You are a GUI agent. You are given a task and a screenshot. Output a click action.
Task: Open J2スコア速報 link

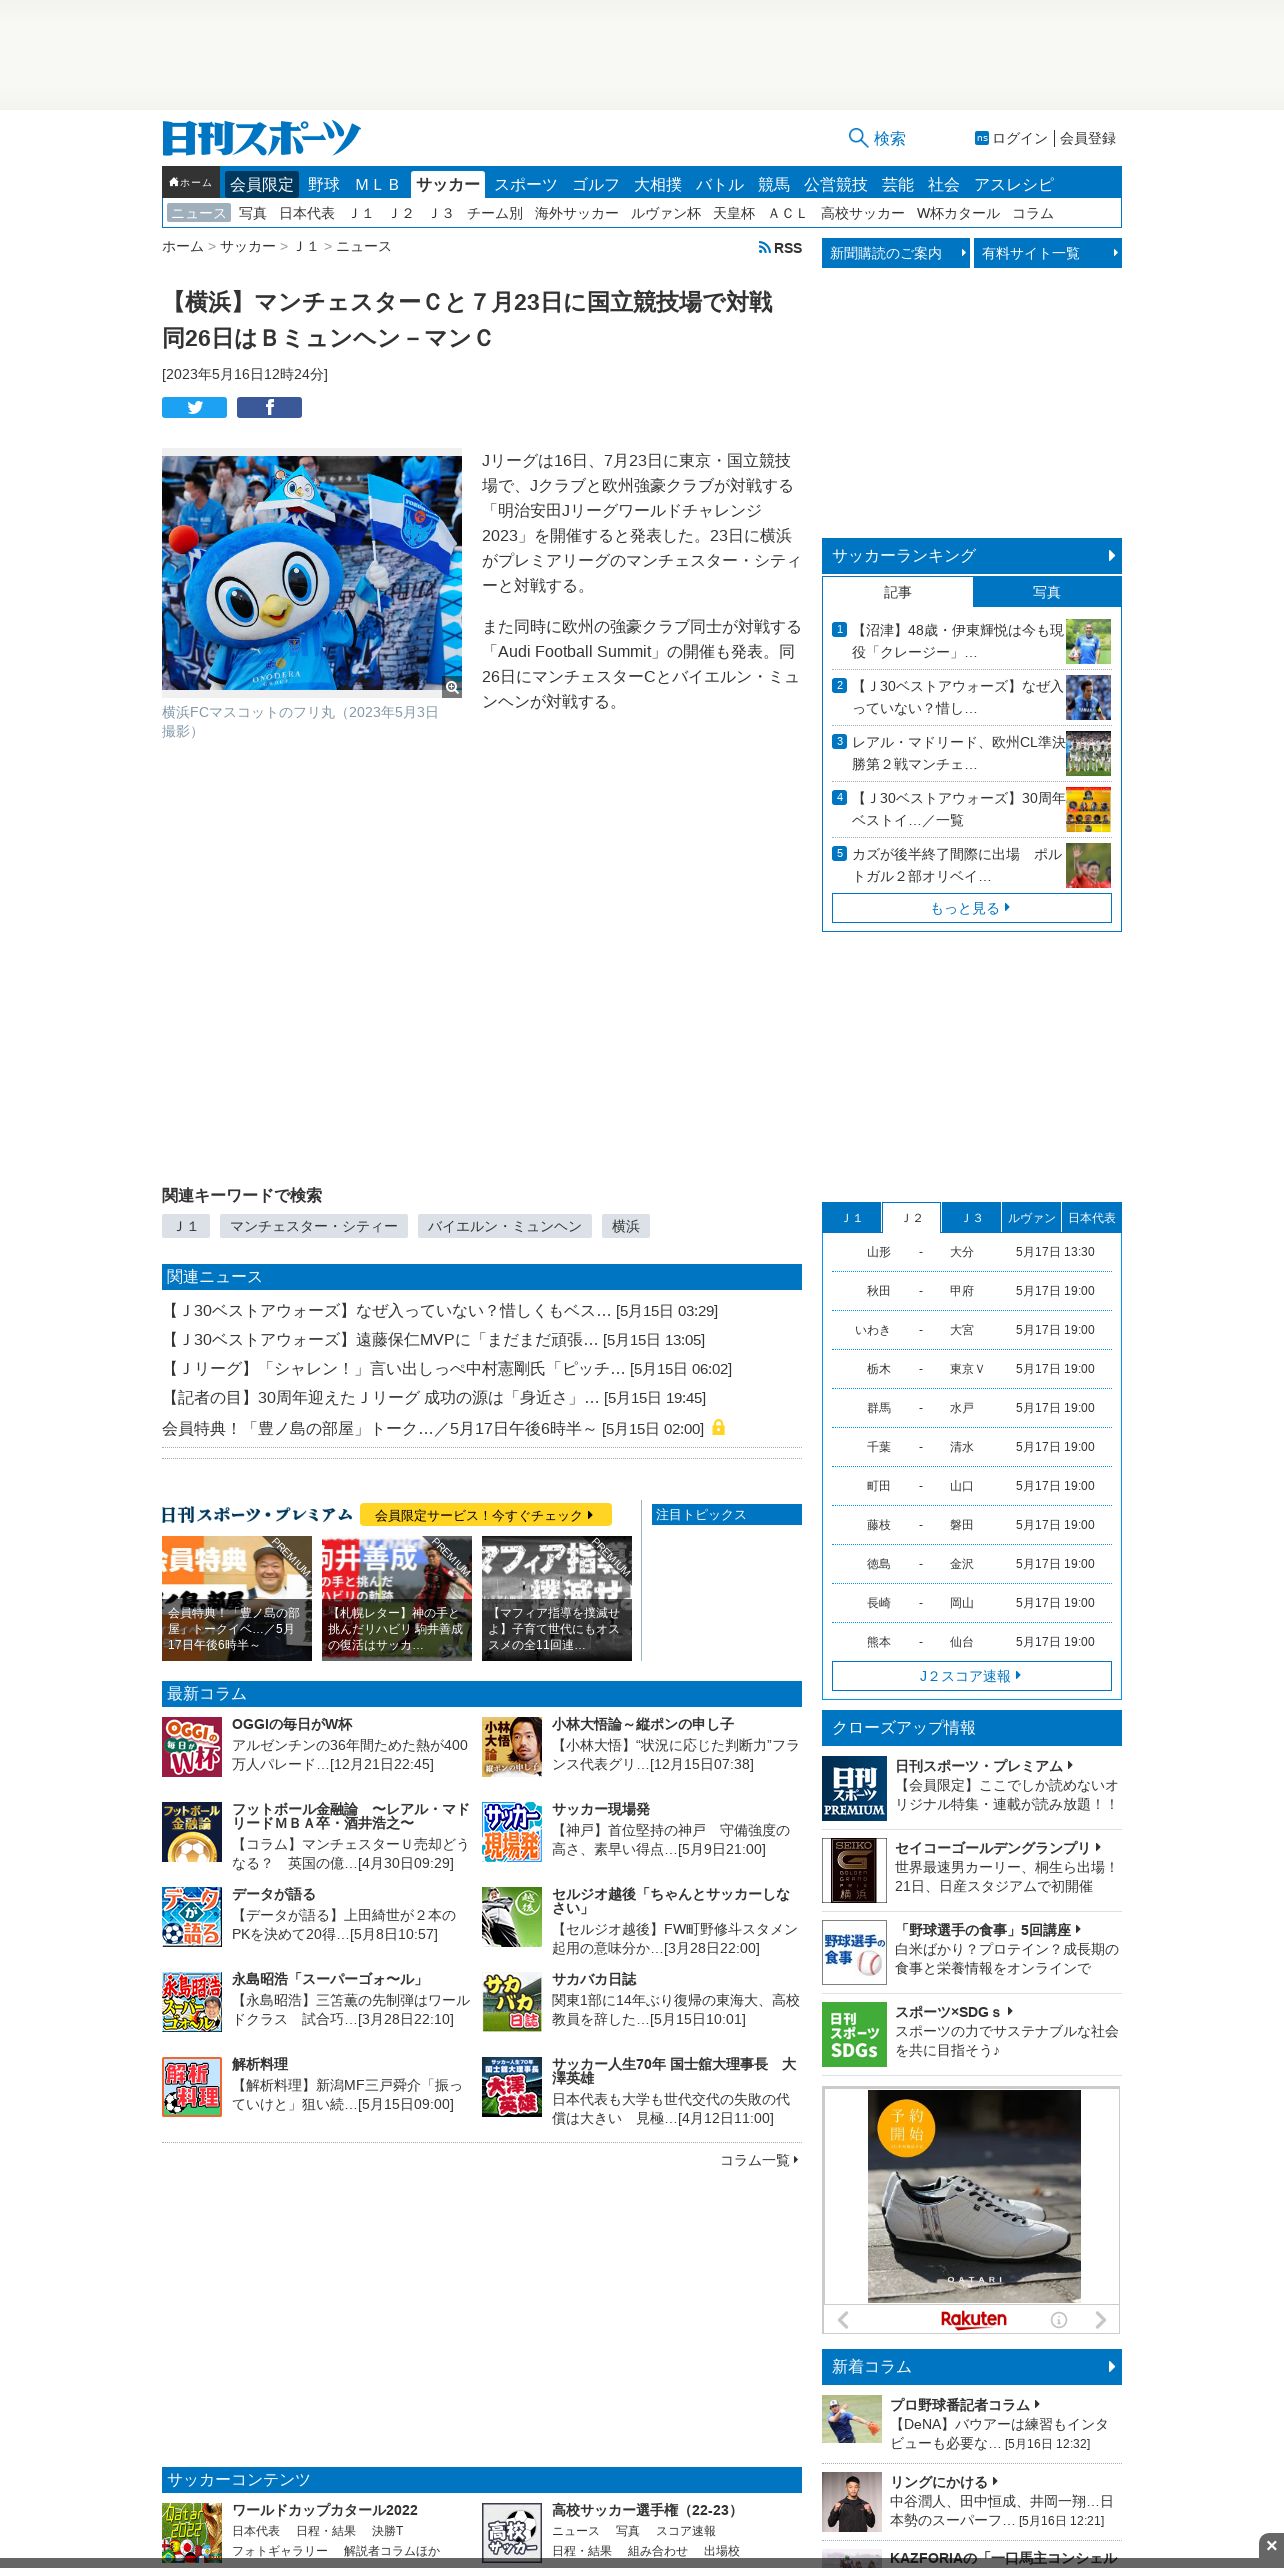coord(972,1676)
